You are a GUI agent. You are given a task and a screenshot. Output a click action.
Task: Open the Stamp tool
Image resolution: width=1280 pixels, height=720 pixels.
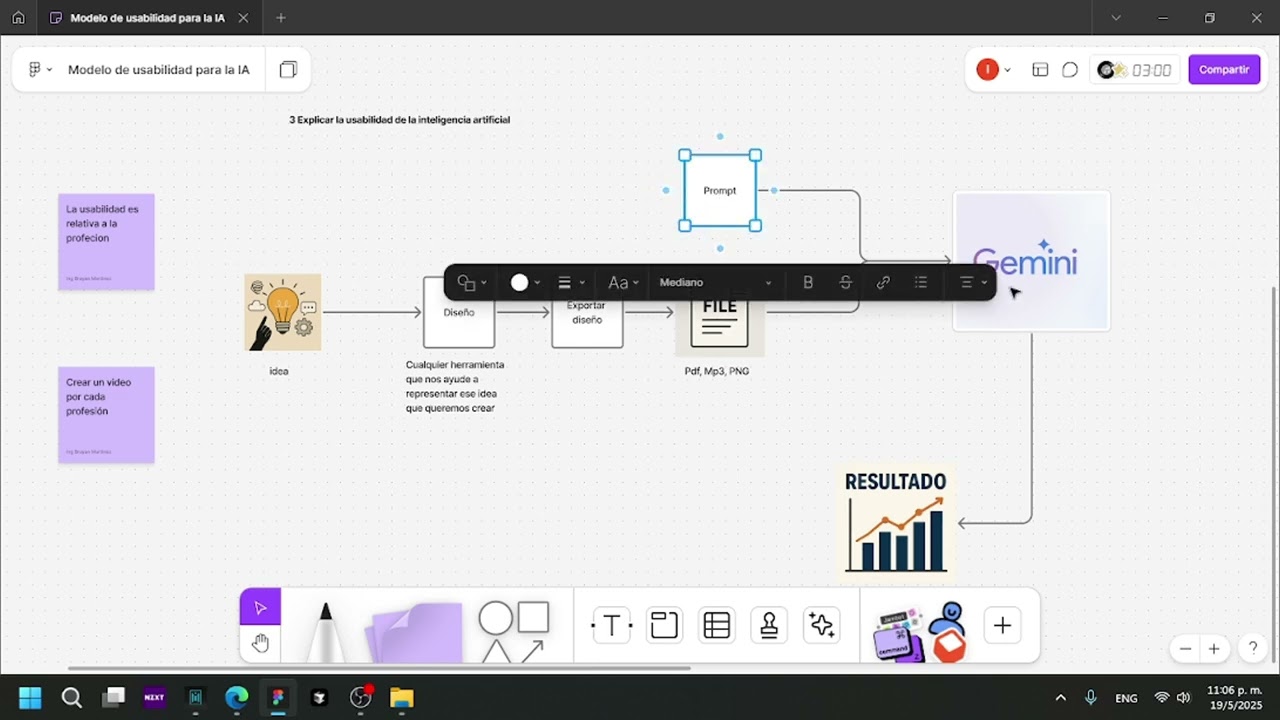[x=769, y=626]
